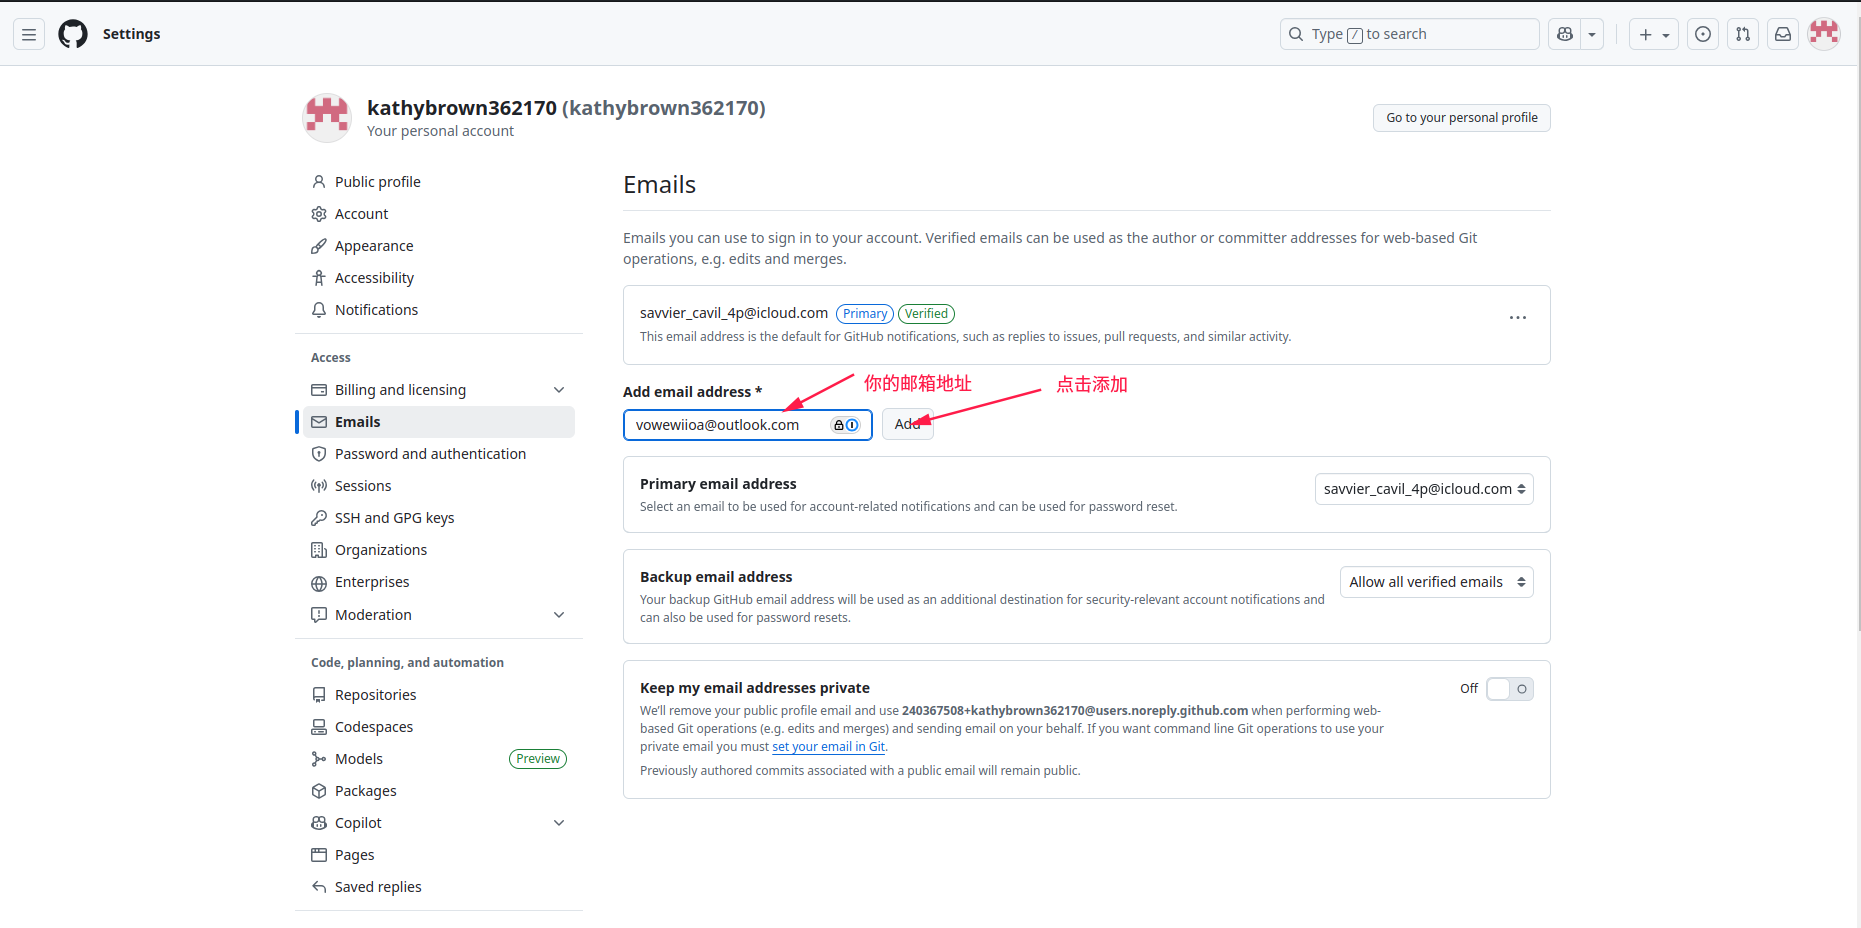Toggle Keep my email addresses private
The width and height of the screenshot is (1861, 928).
point(1509,689)
